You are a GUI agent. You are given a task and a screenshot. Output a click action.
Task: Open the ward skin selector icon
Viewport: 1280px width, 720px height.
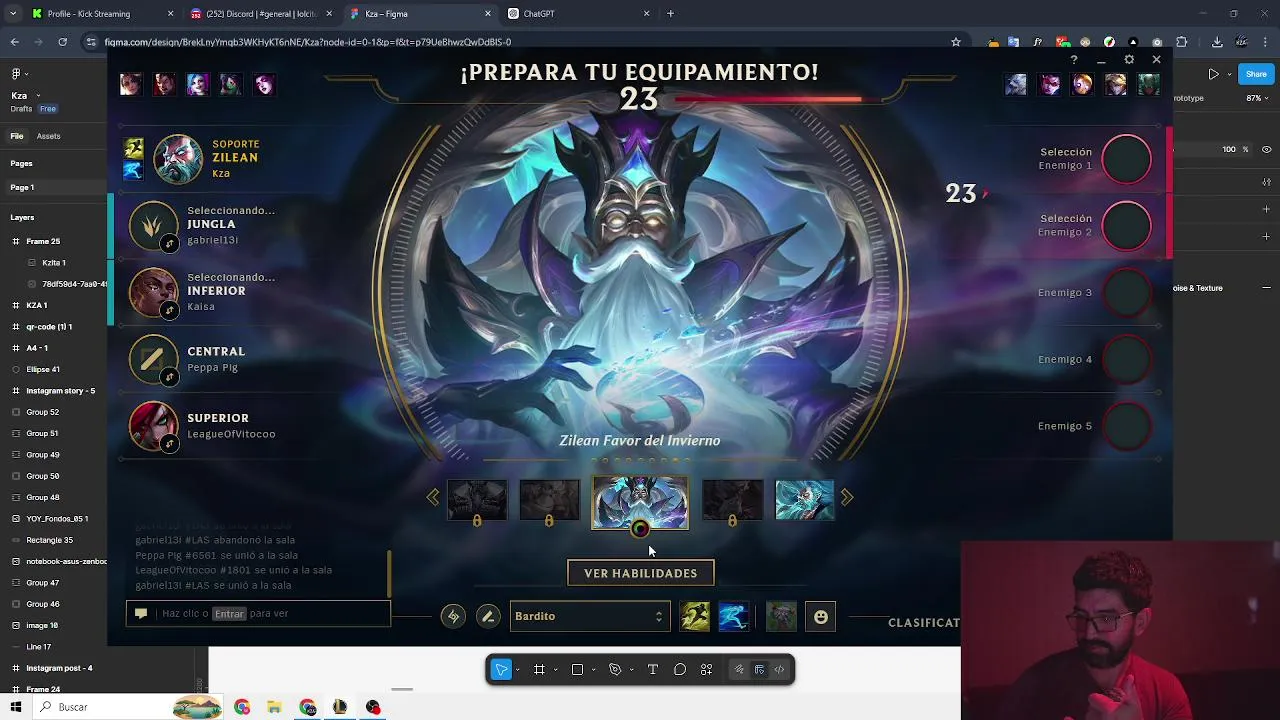click(x=781, y=616)
